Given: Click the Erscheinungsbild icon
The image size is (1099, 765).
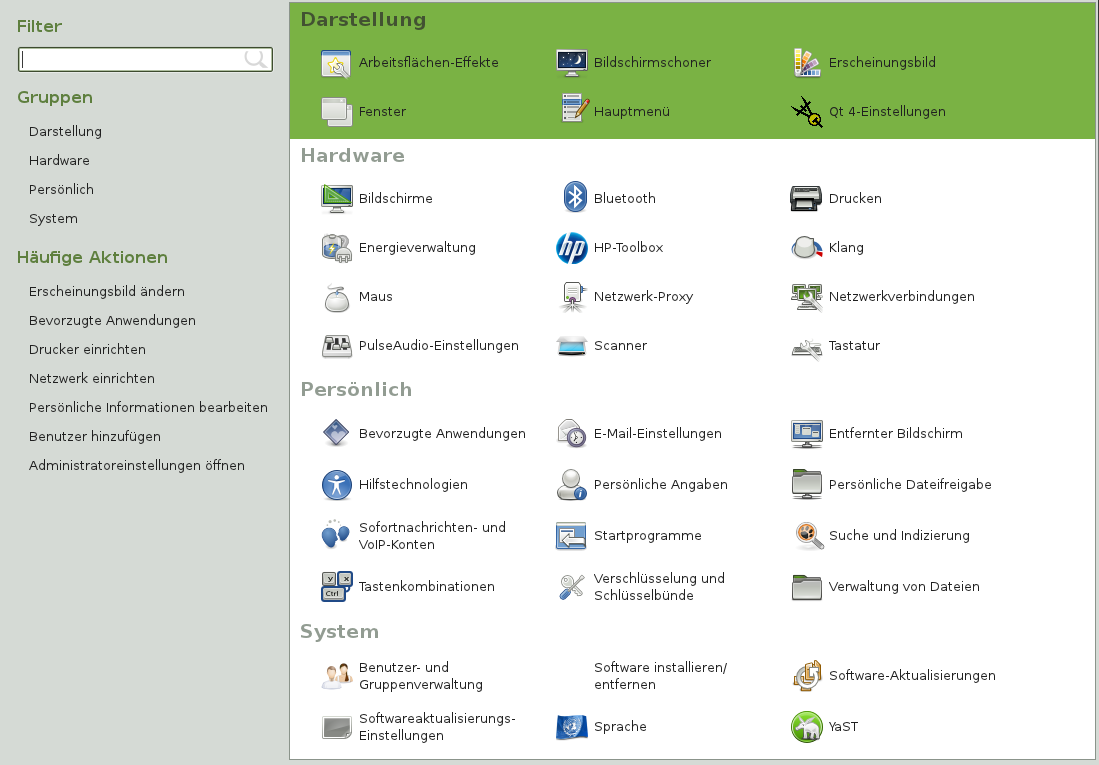Looking at the screenshot, I should coord(806,63).
